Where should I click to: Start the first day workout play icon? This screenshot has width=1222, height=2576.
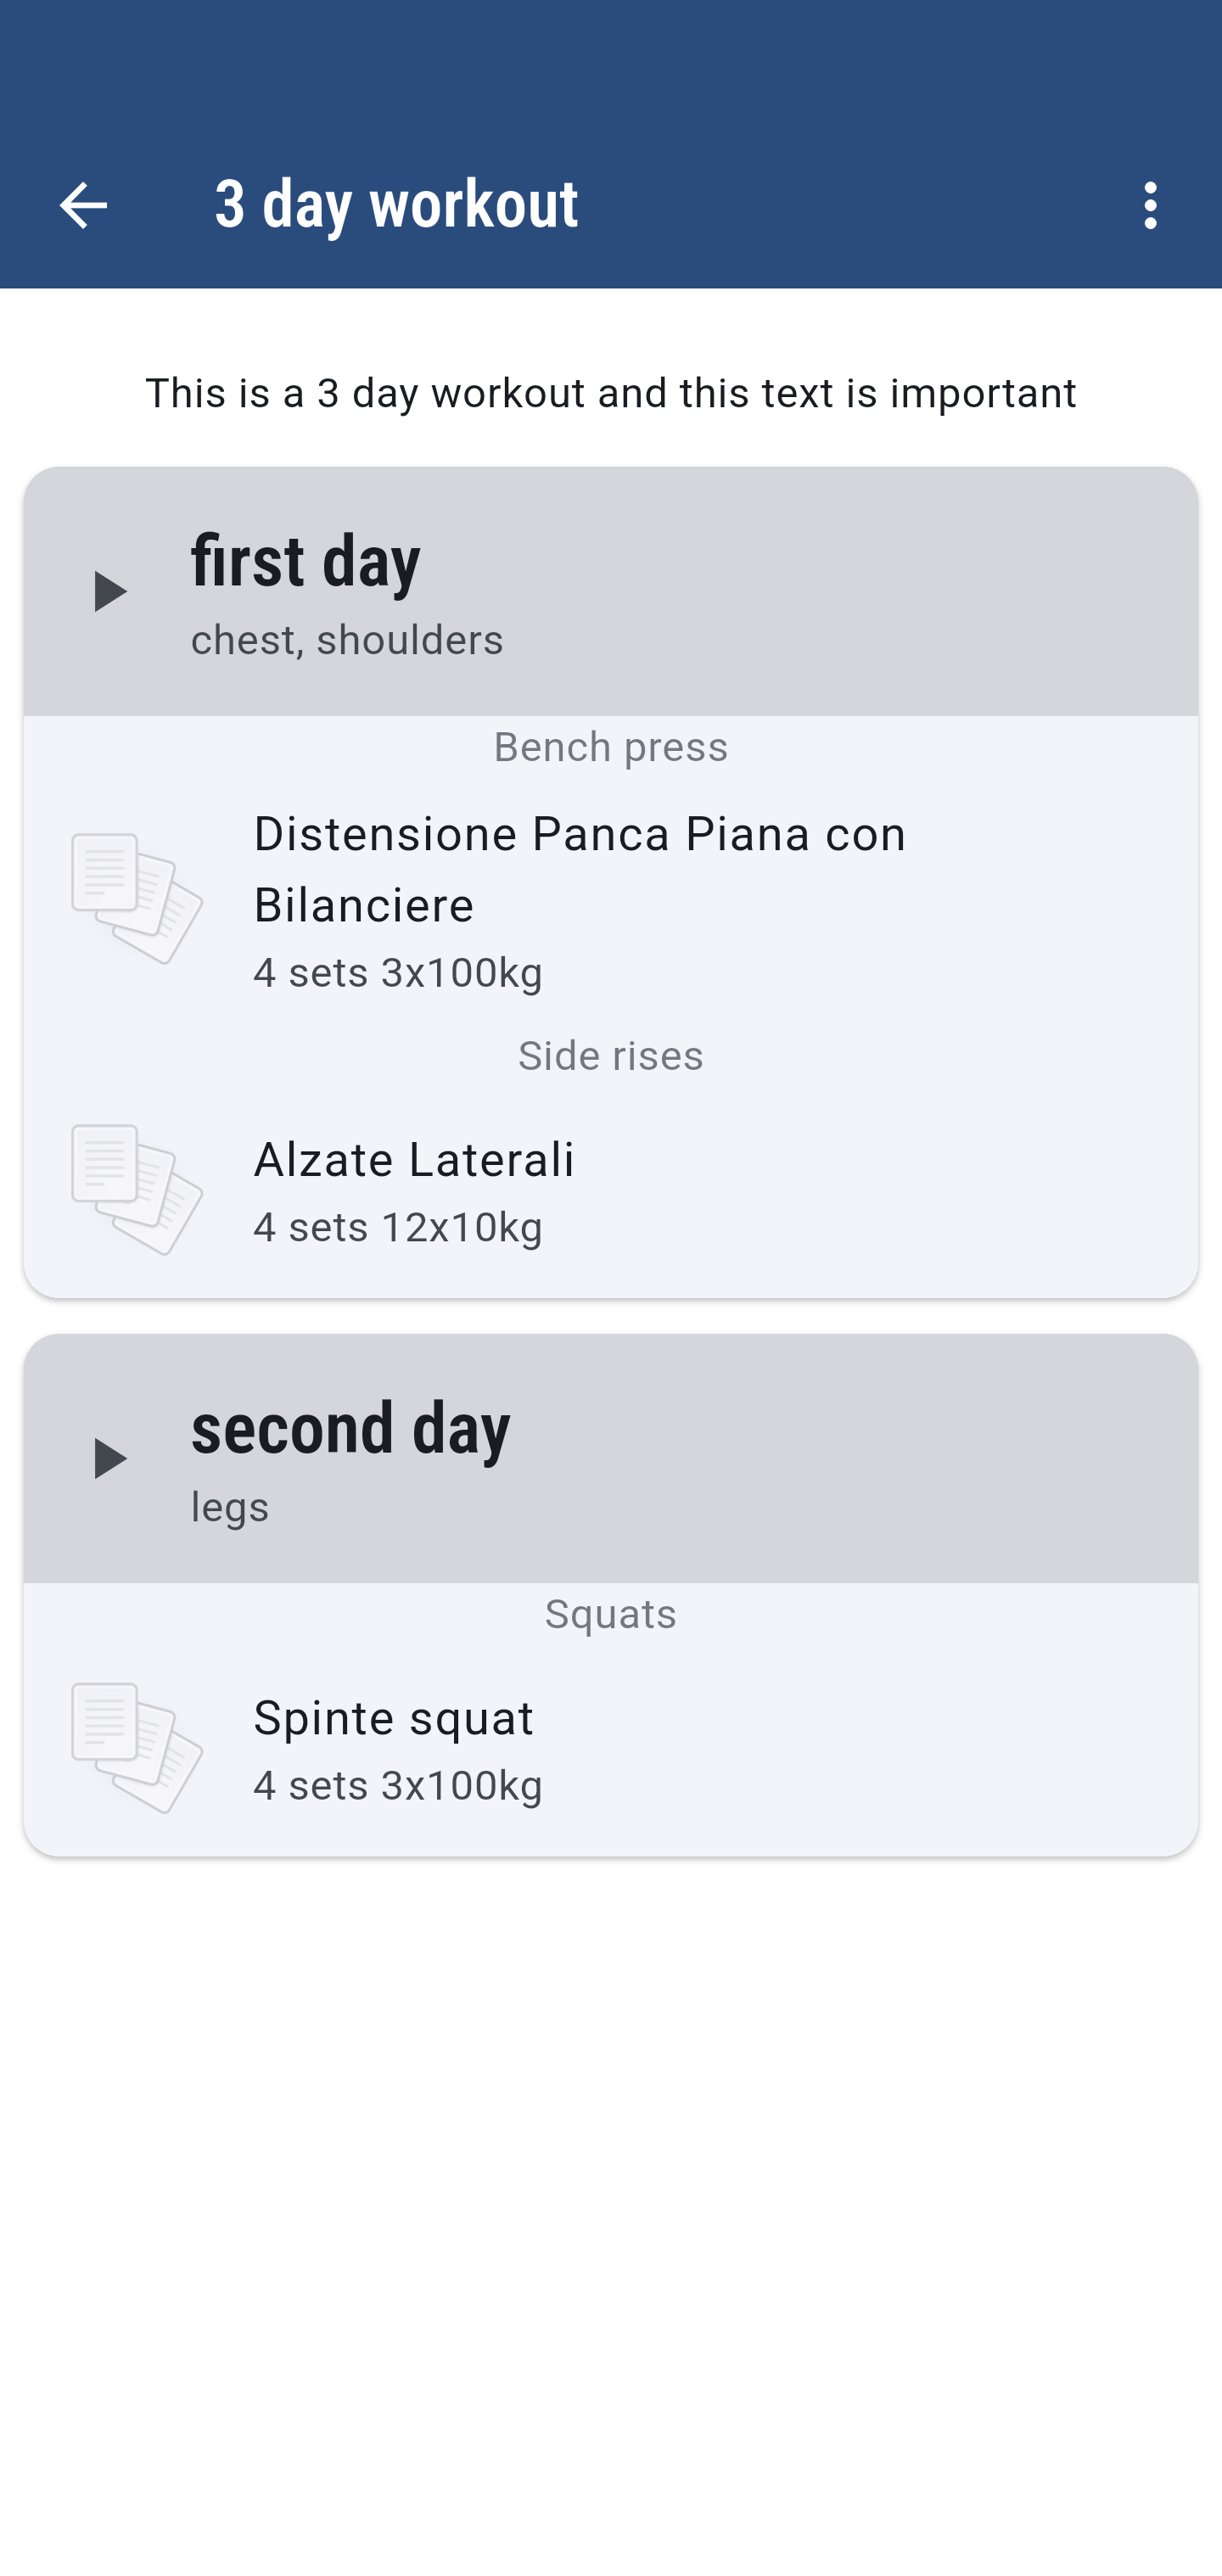109,591
